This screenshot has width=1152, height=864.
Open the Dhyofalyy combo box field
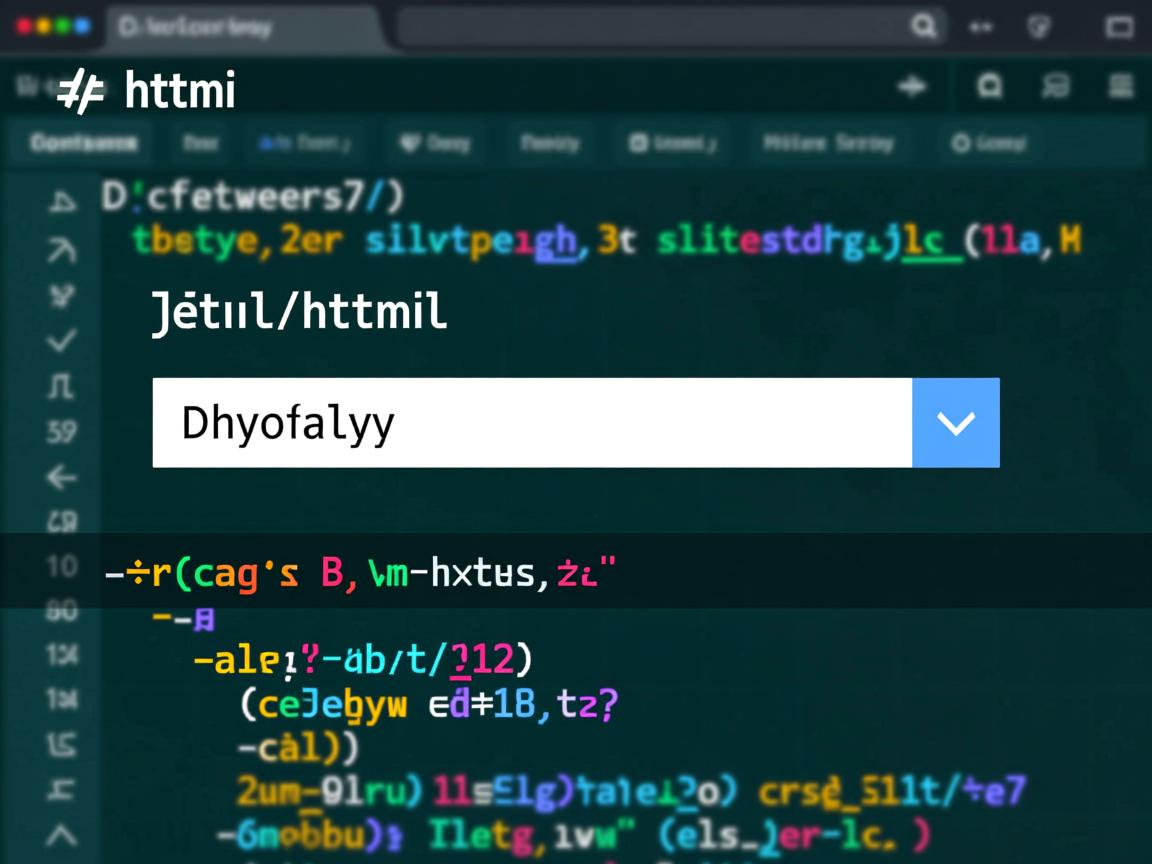531,423
